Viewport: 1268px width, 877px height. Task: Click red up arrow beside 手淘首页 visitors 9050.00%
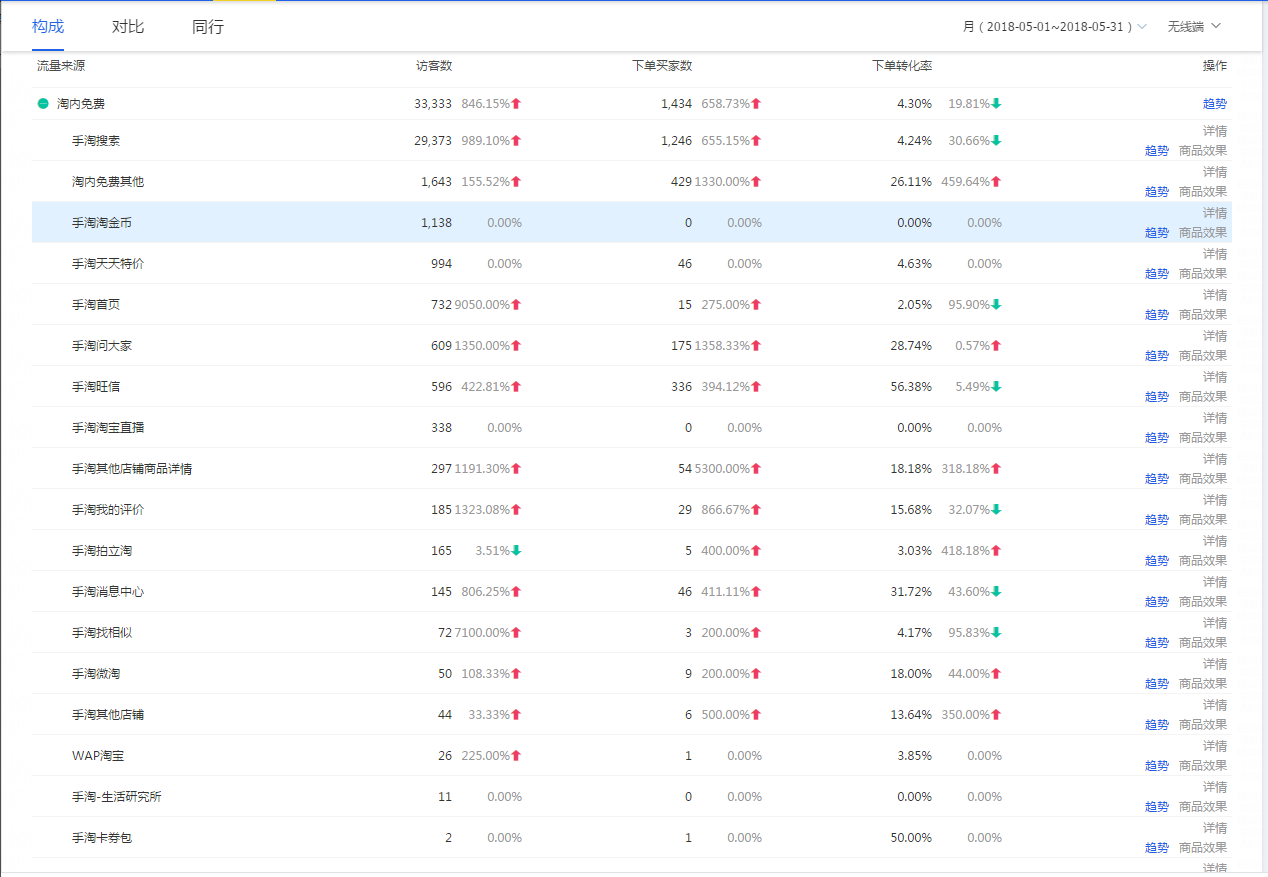point(517,305)
